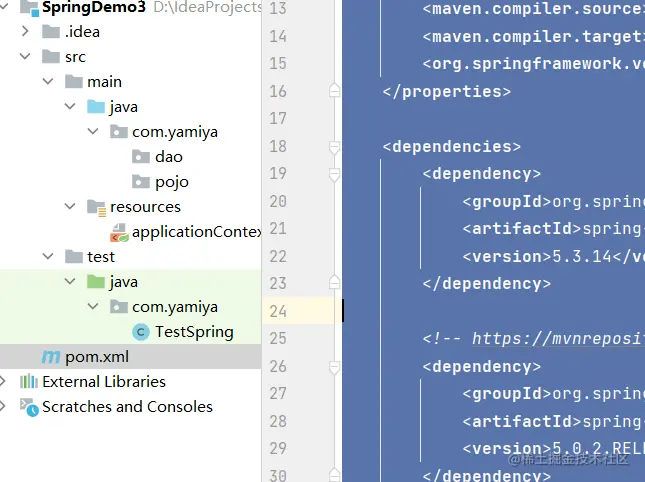
Task: Toggle fold marker at line 23
Action: (334, 282)
